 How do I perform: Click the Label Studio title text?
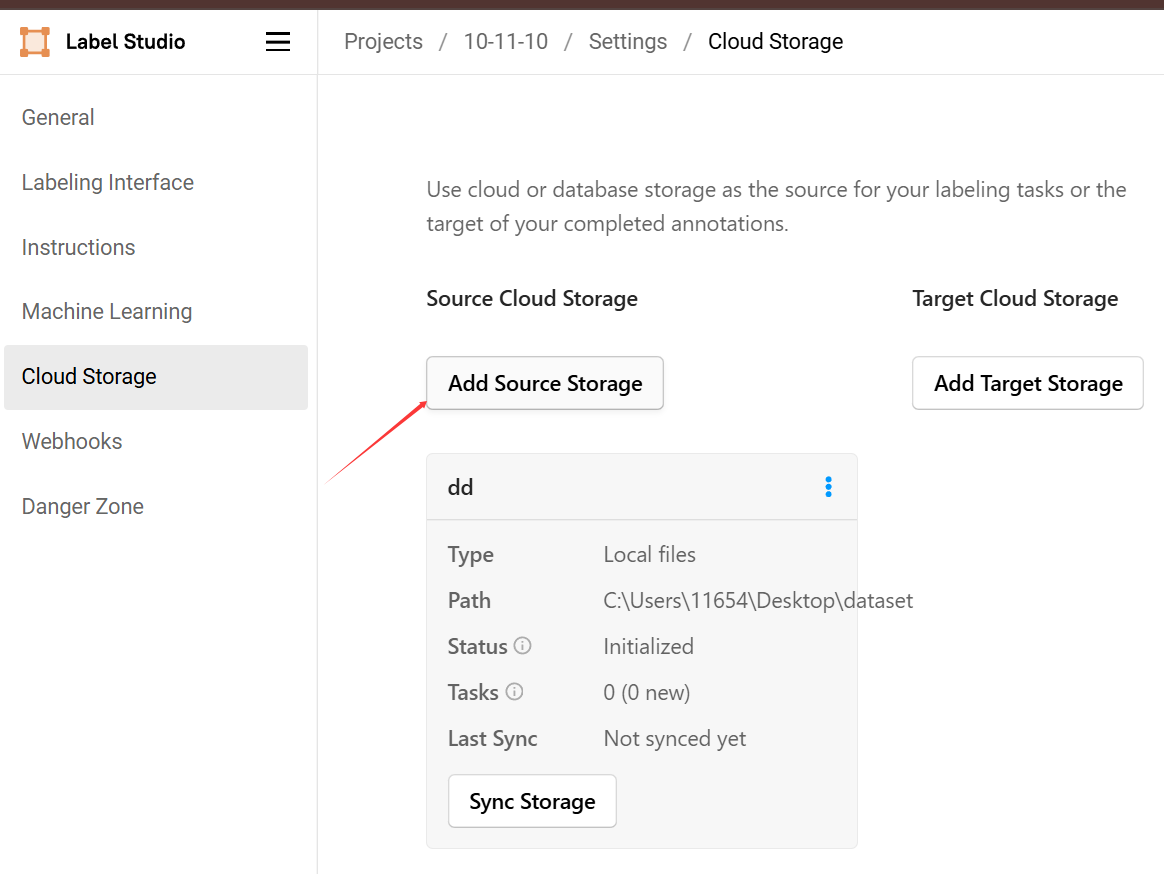125,42
